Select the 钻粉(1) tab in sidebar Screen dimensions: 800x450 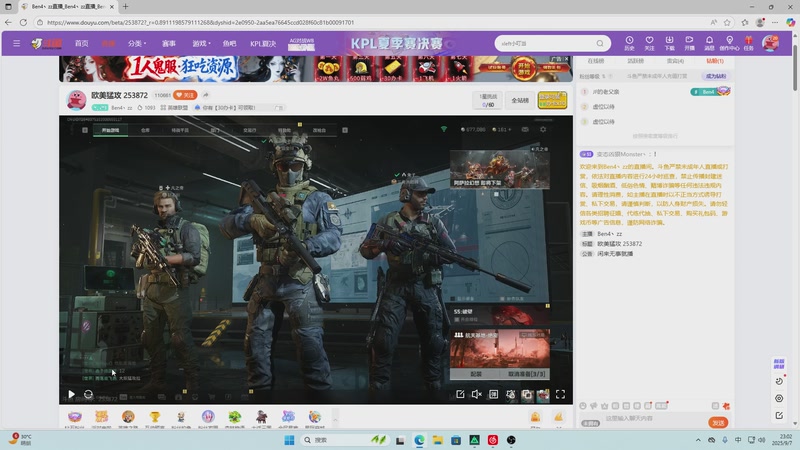click(715, 61)
